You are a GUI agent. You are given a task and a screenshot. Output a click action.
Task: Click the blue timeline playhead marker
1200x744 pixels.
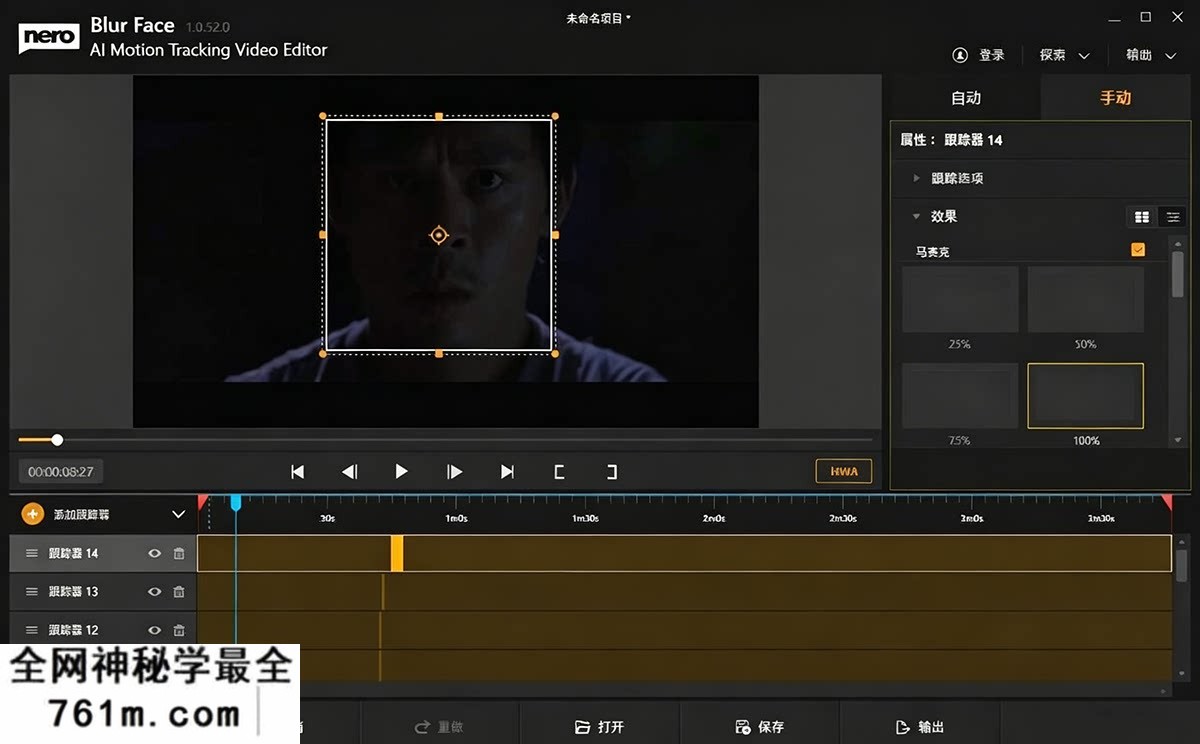coord(236,502)
